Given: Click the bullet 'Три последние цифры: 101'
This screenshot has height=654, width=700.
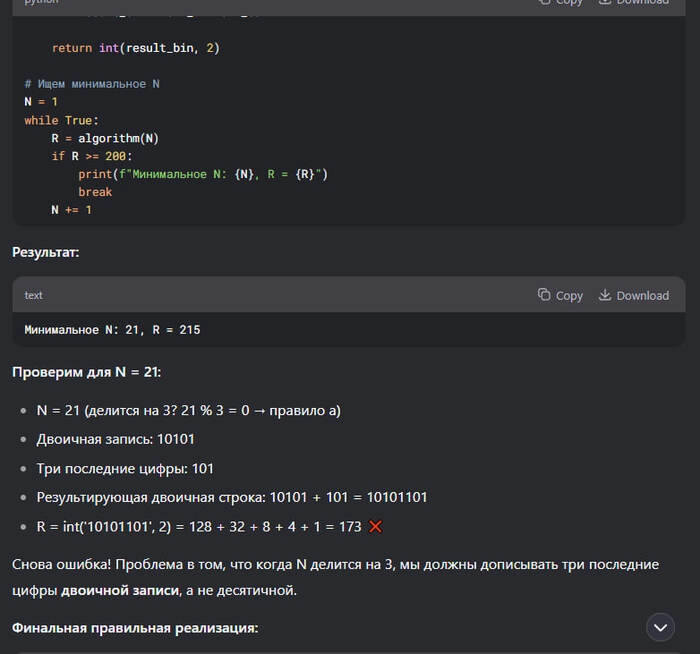Looking at the screenshot, I should click(x=125, y=468).
